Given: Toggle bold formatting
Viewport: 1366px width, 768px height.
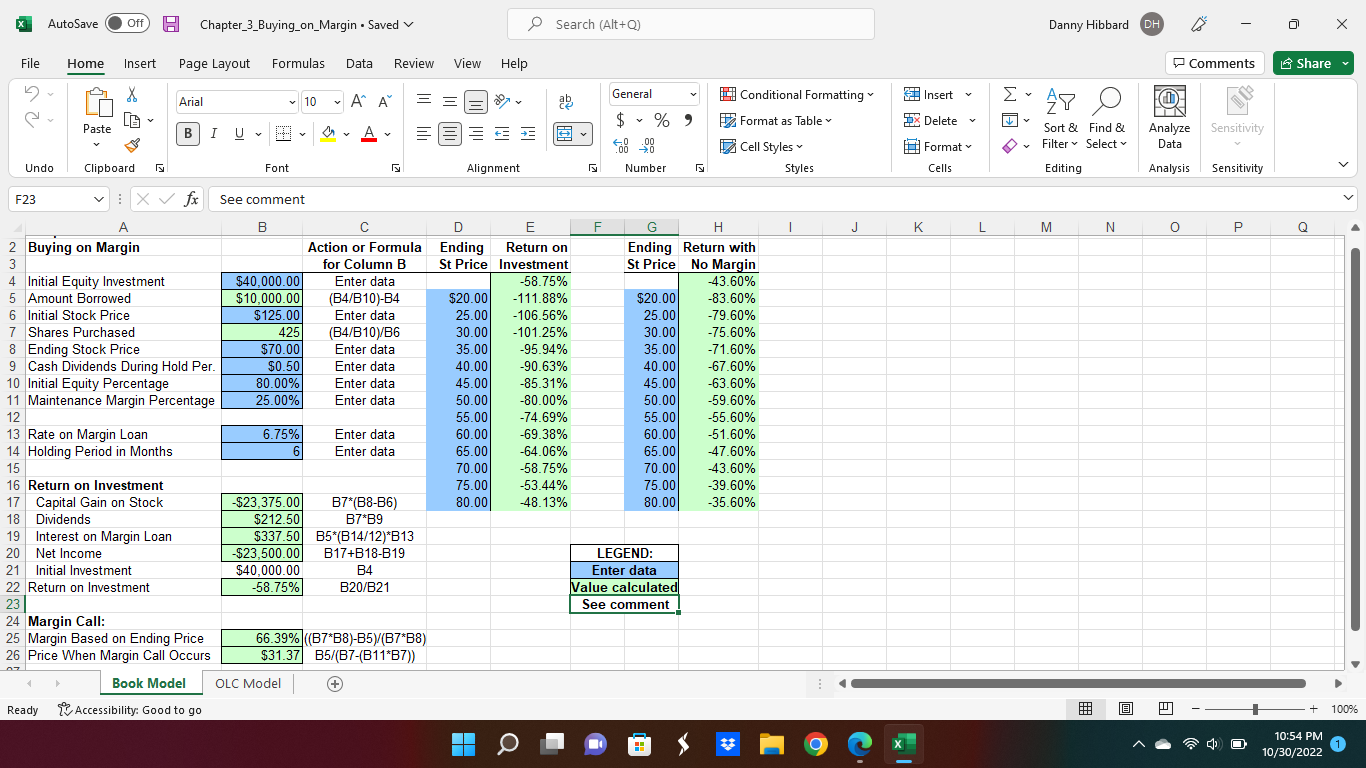Looking at the screenshot, I should (x=187, y=133).
